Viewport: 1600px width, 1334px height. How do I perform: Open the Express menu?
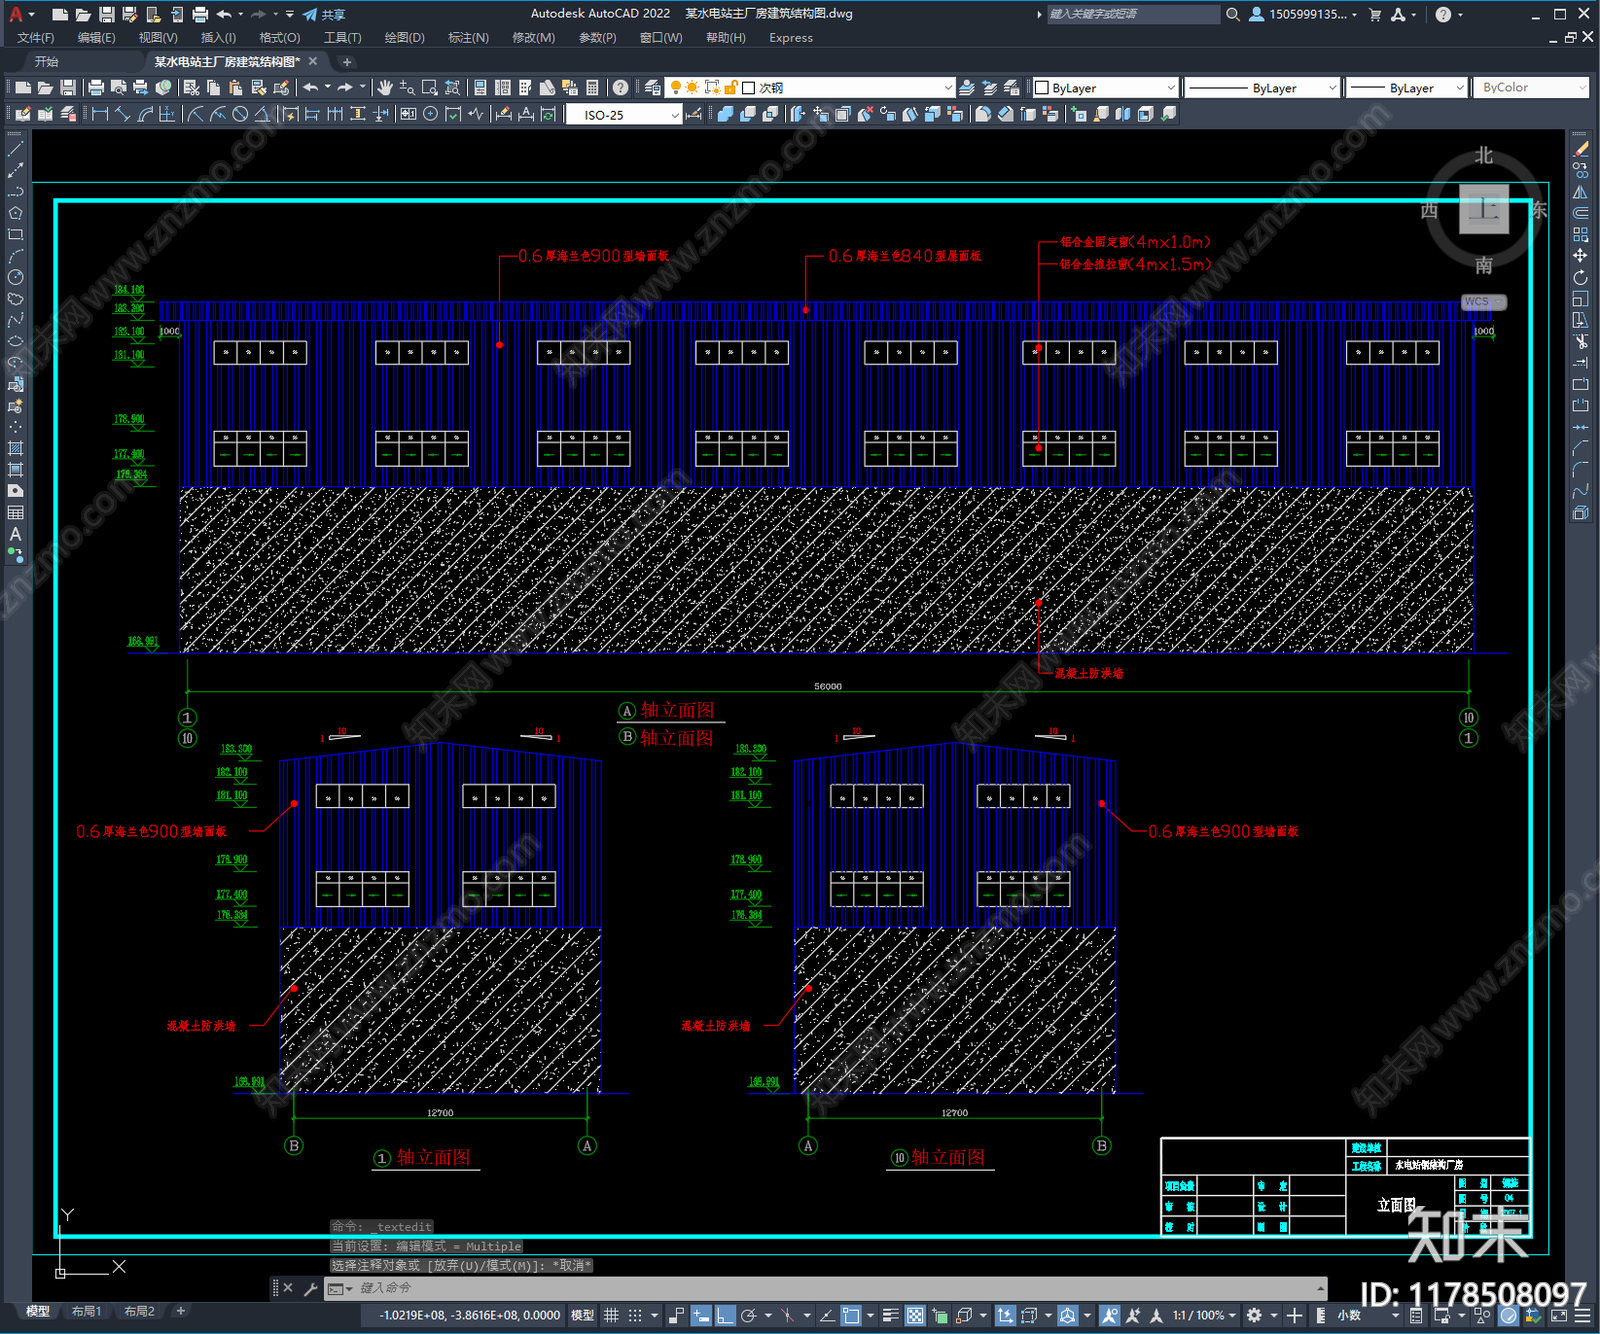(791, 38)
